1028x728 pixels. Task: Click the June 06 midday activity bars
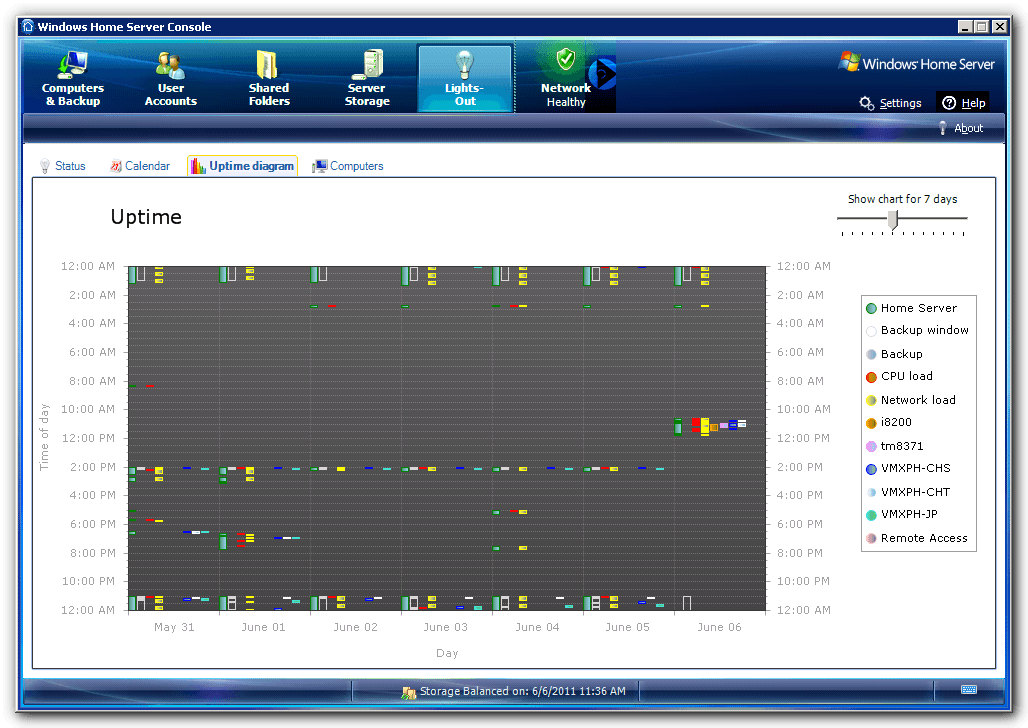(710, 426)
